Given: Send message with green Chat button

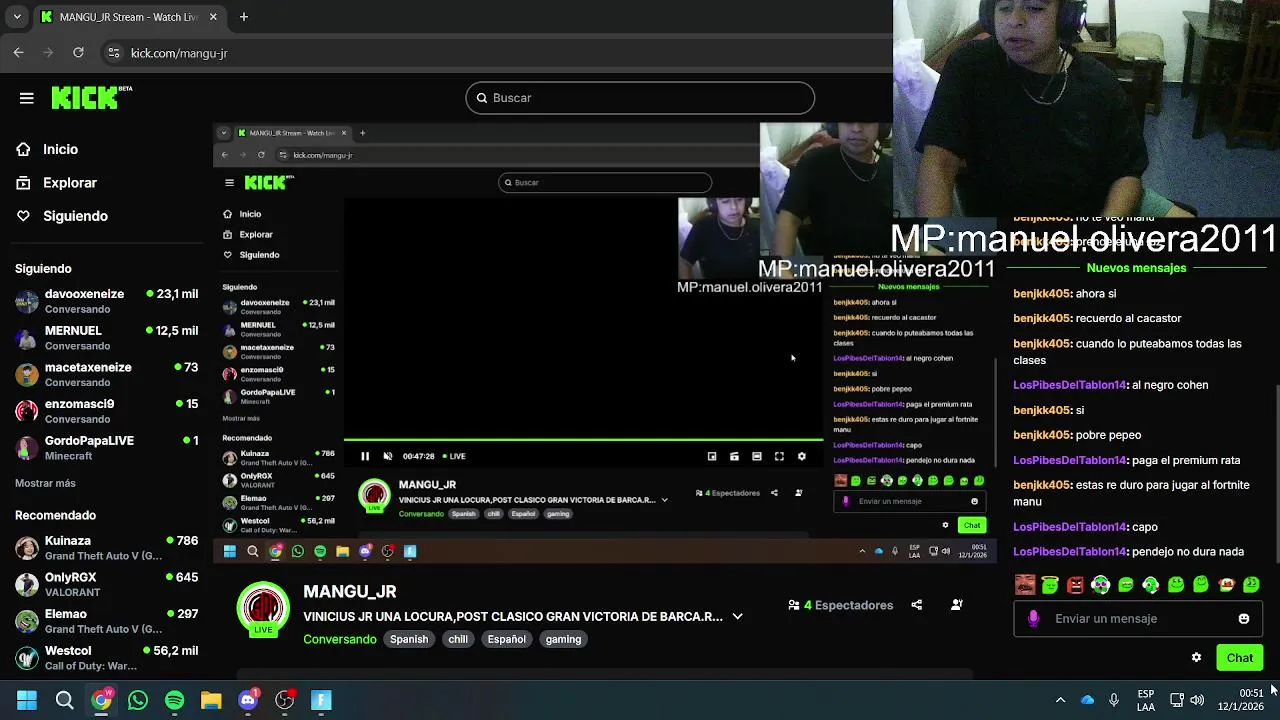Looking at the screenshot, I should (x=1240, y=658).
